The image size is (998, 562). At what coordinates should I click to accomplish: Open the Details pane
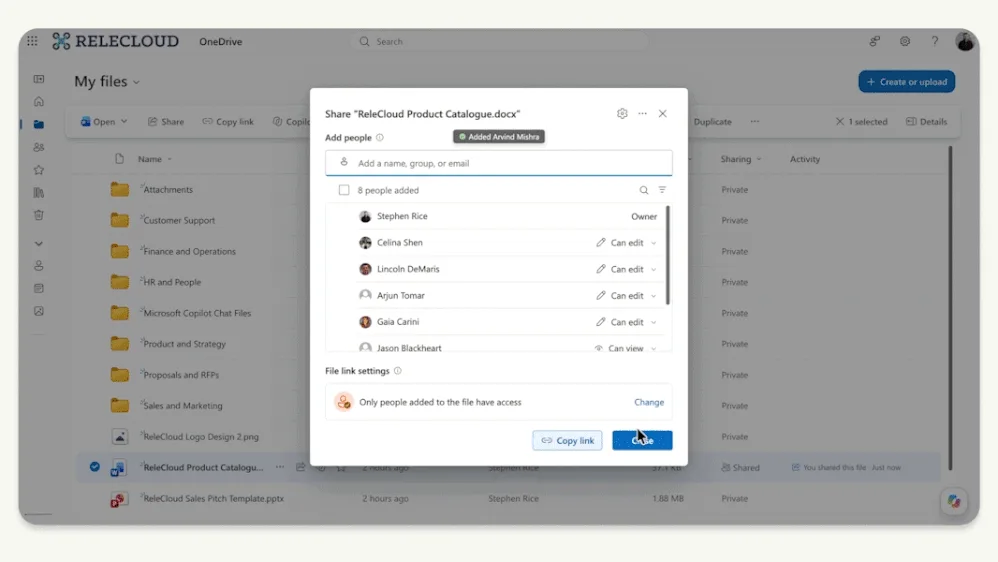point(926,122)
